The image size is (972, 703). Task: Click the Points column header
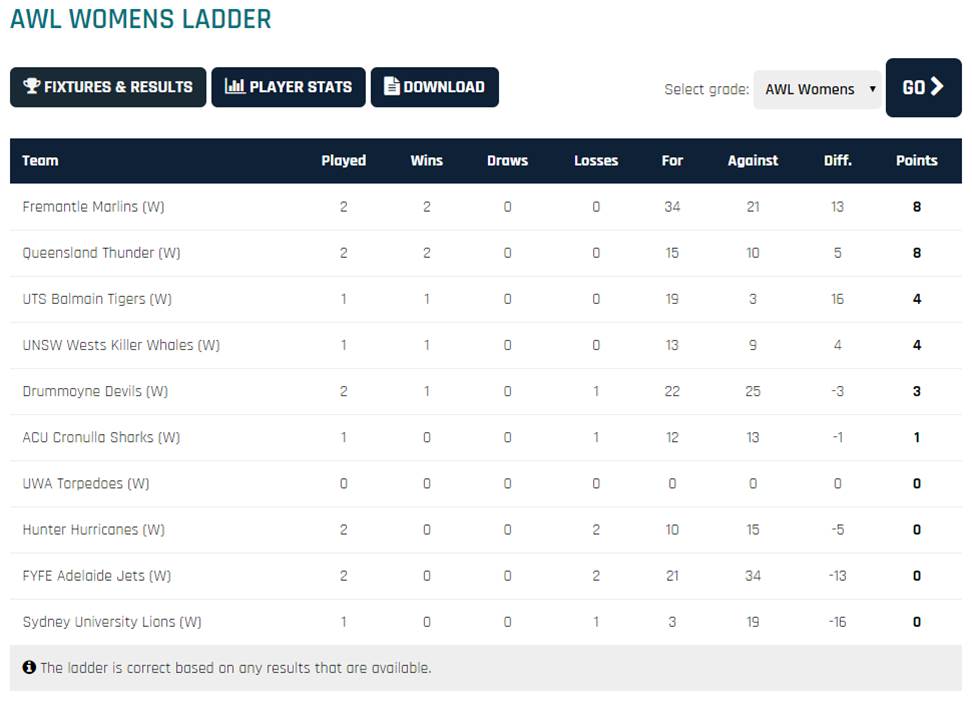[x=916, y=161]
